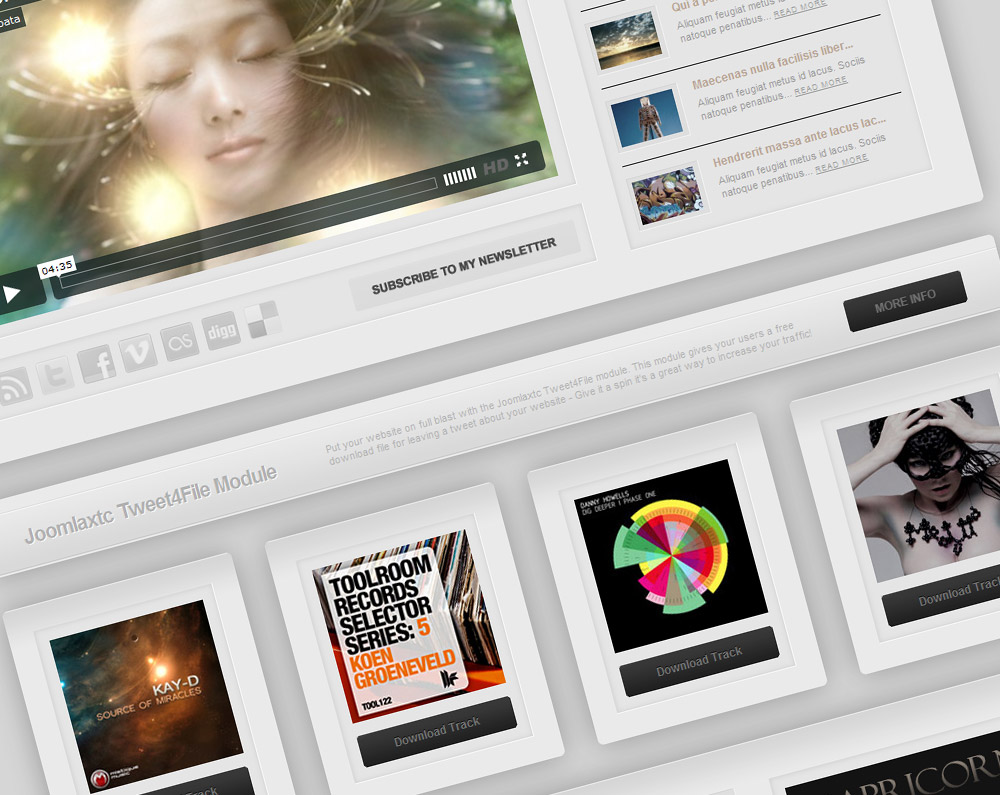
Task: Click Read More under Maecenas nulla article
Action: tap(821, 85)
